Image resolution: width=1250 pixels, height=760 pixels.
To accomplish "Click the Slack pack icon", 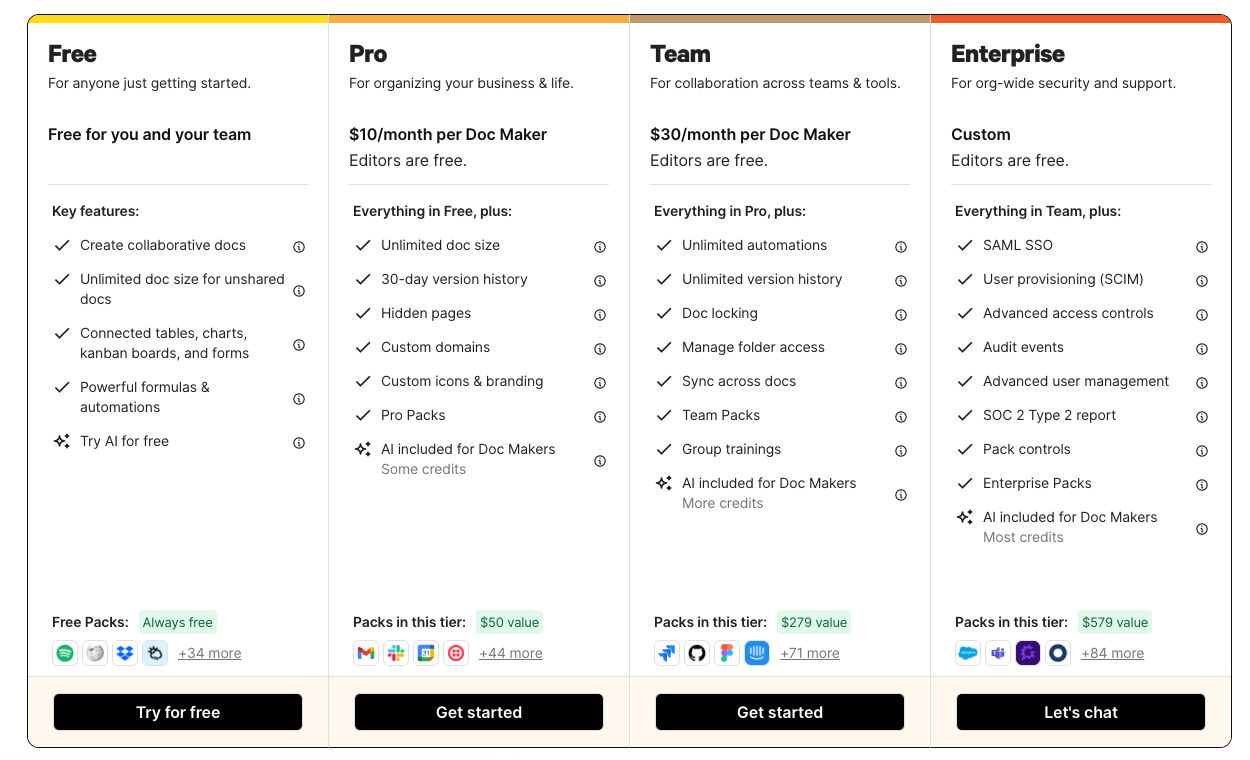I will point(396,653).
